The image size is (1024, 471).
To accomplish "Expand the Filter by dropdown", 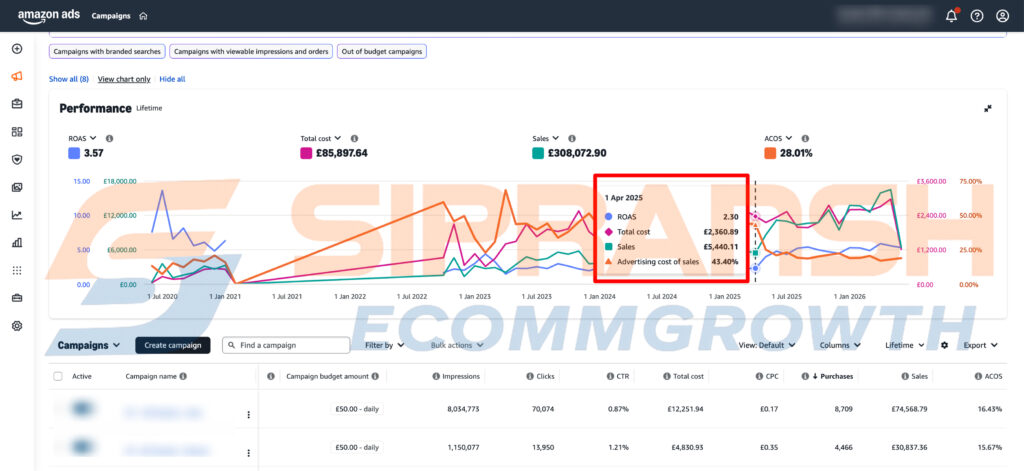I will pos(385,345).
